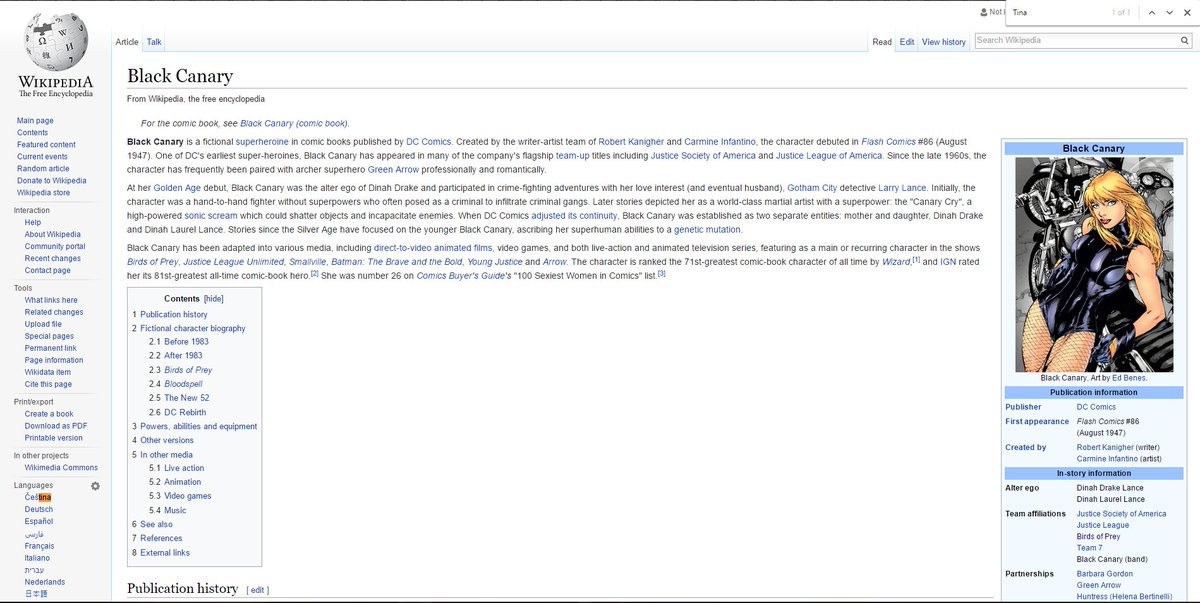This screenshot has height=603, width=1200.
Task: Go to previous find match arrow
Action: tap(1153, 12)
